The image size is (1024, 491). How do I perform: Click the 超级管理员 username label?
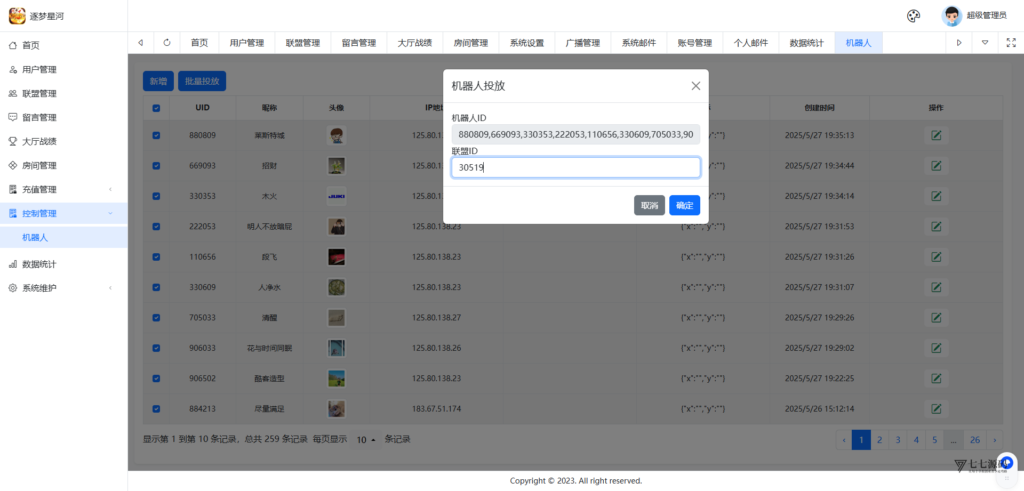[x=986, y=16]
